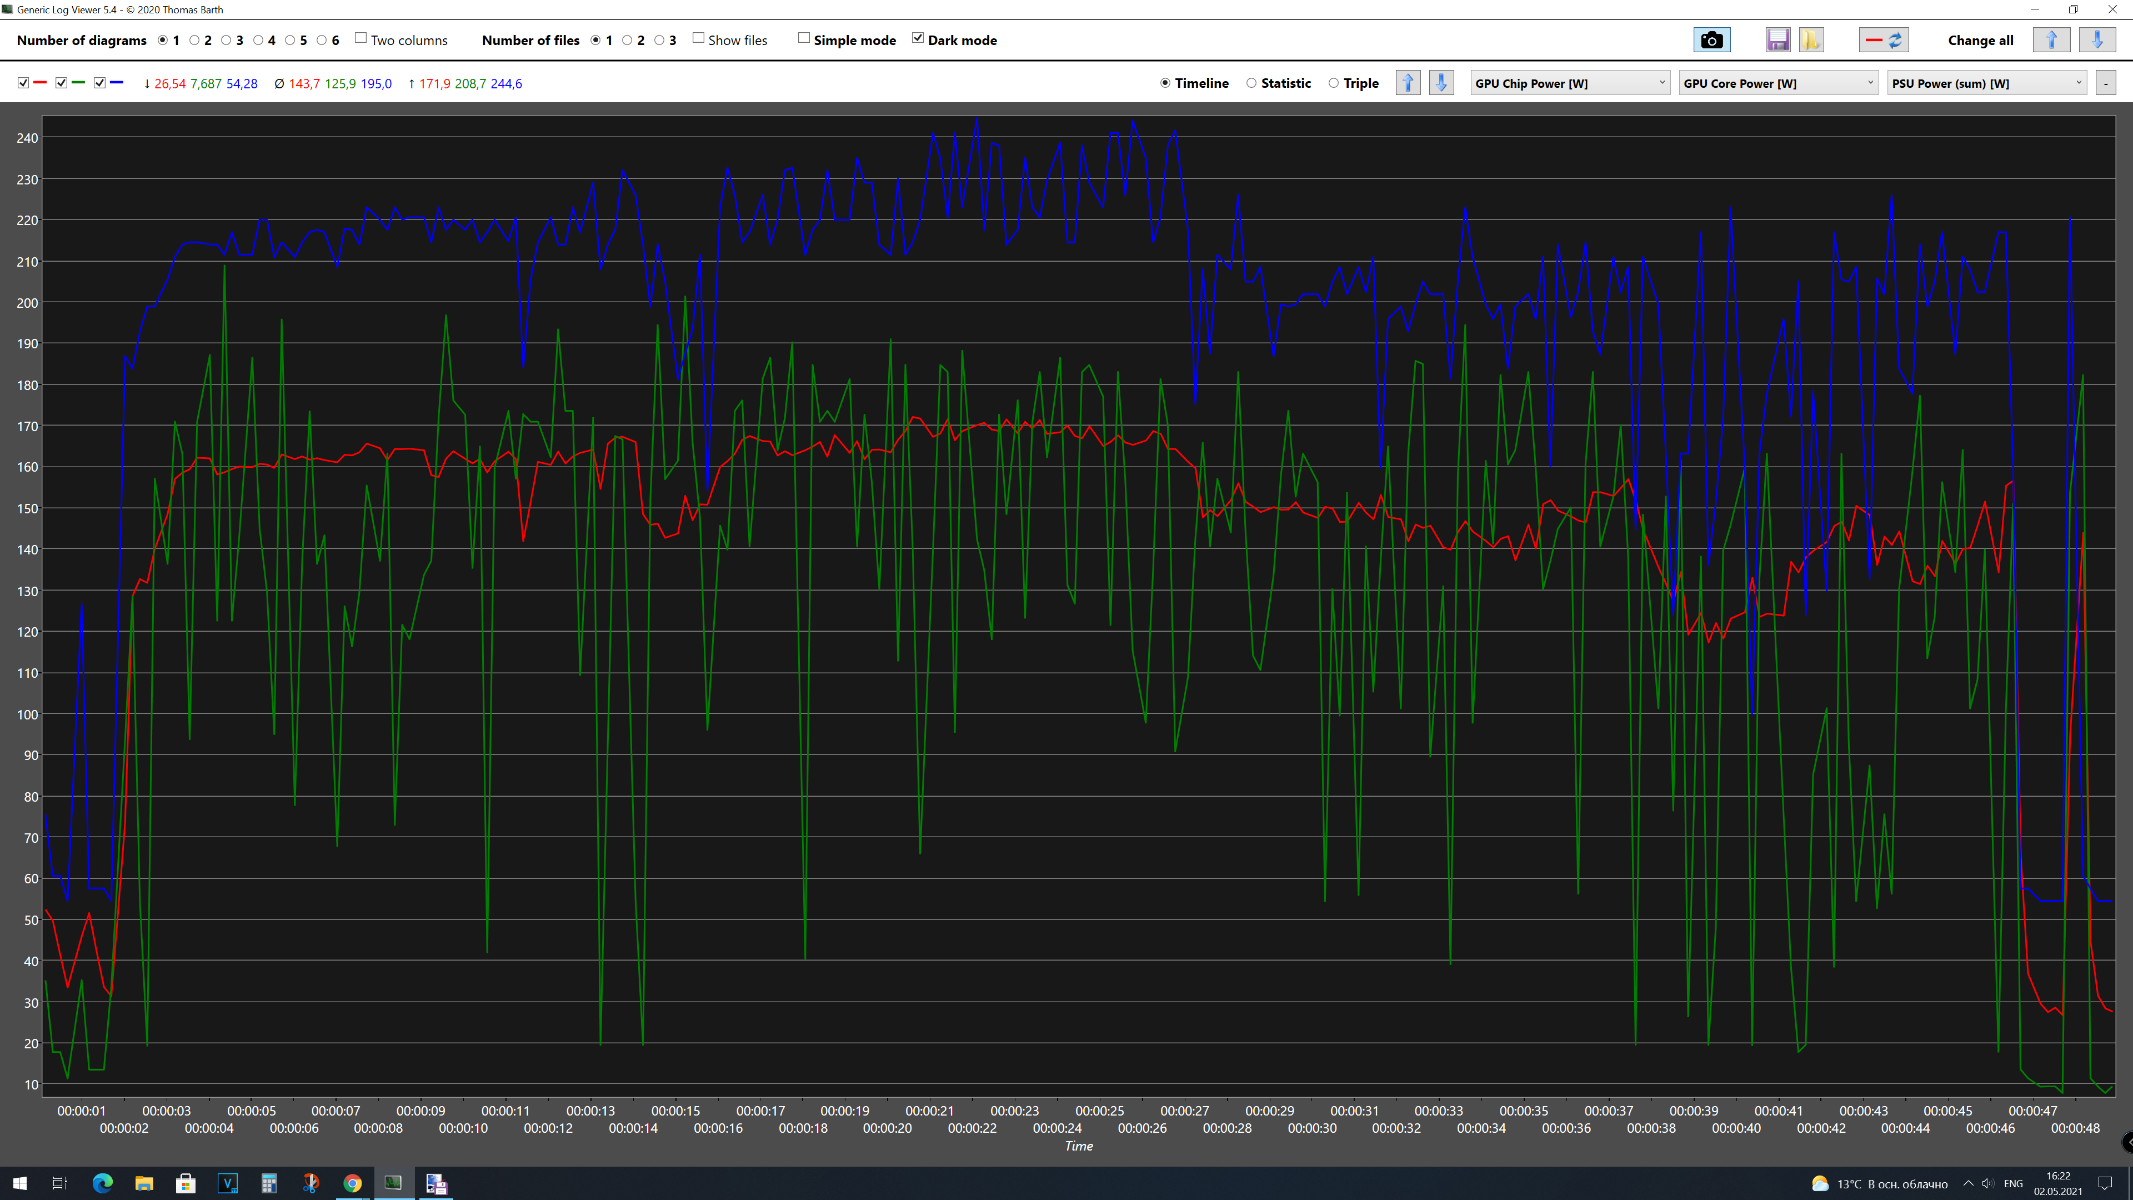The image size is (2133, 1200).
Task: Toggle the red graph line checkbox
Action: point(23,83)
